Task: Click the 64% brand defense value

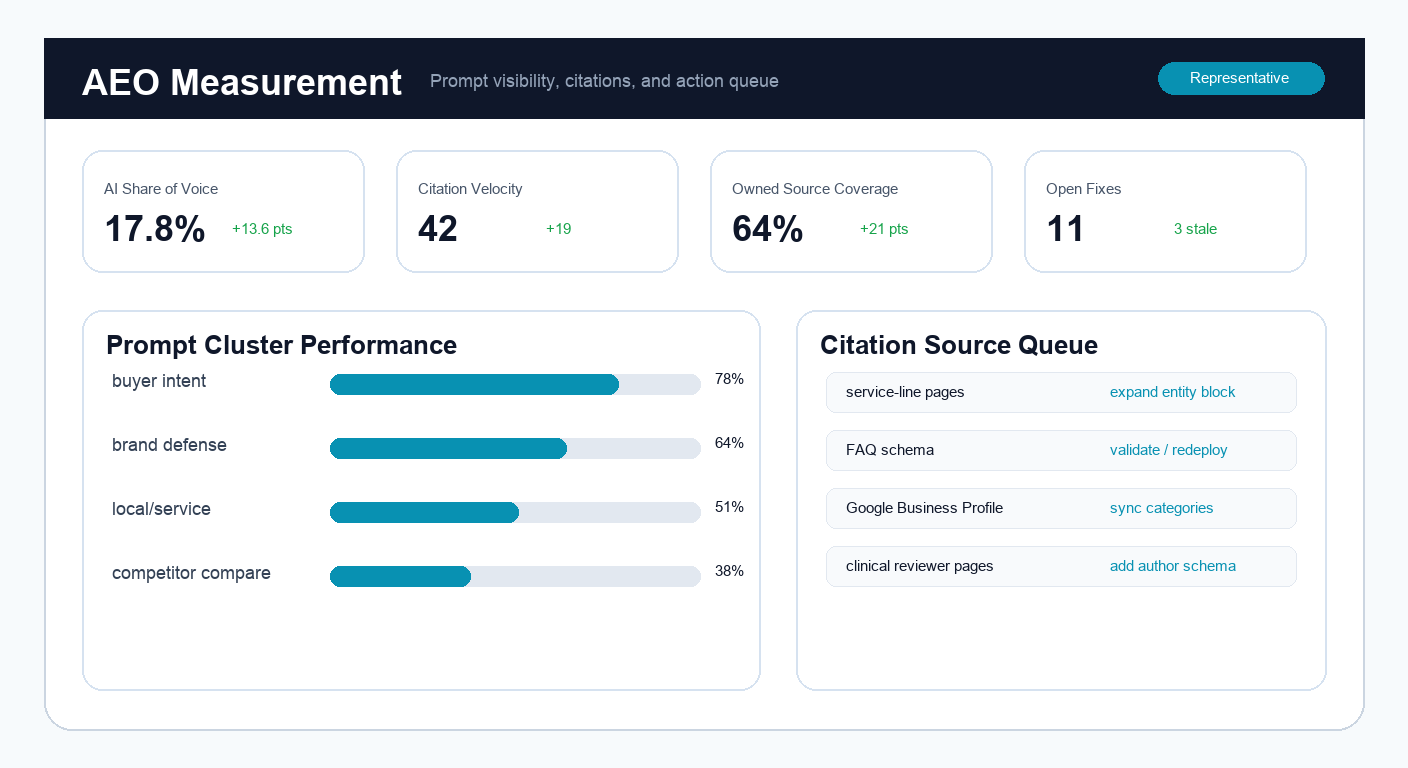Action: [729, 443]
